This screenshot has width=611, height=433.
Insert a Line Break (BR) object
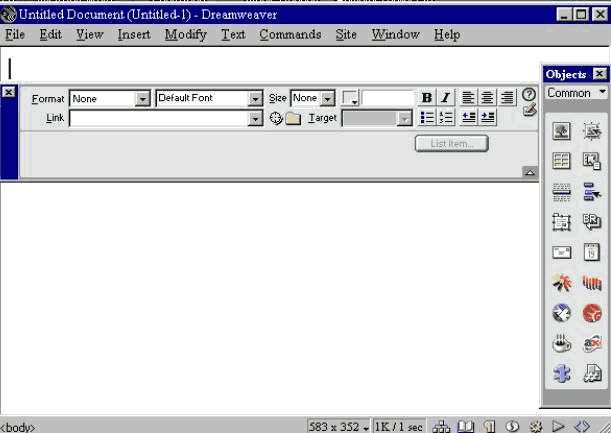click(x=592, y=222)
